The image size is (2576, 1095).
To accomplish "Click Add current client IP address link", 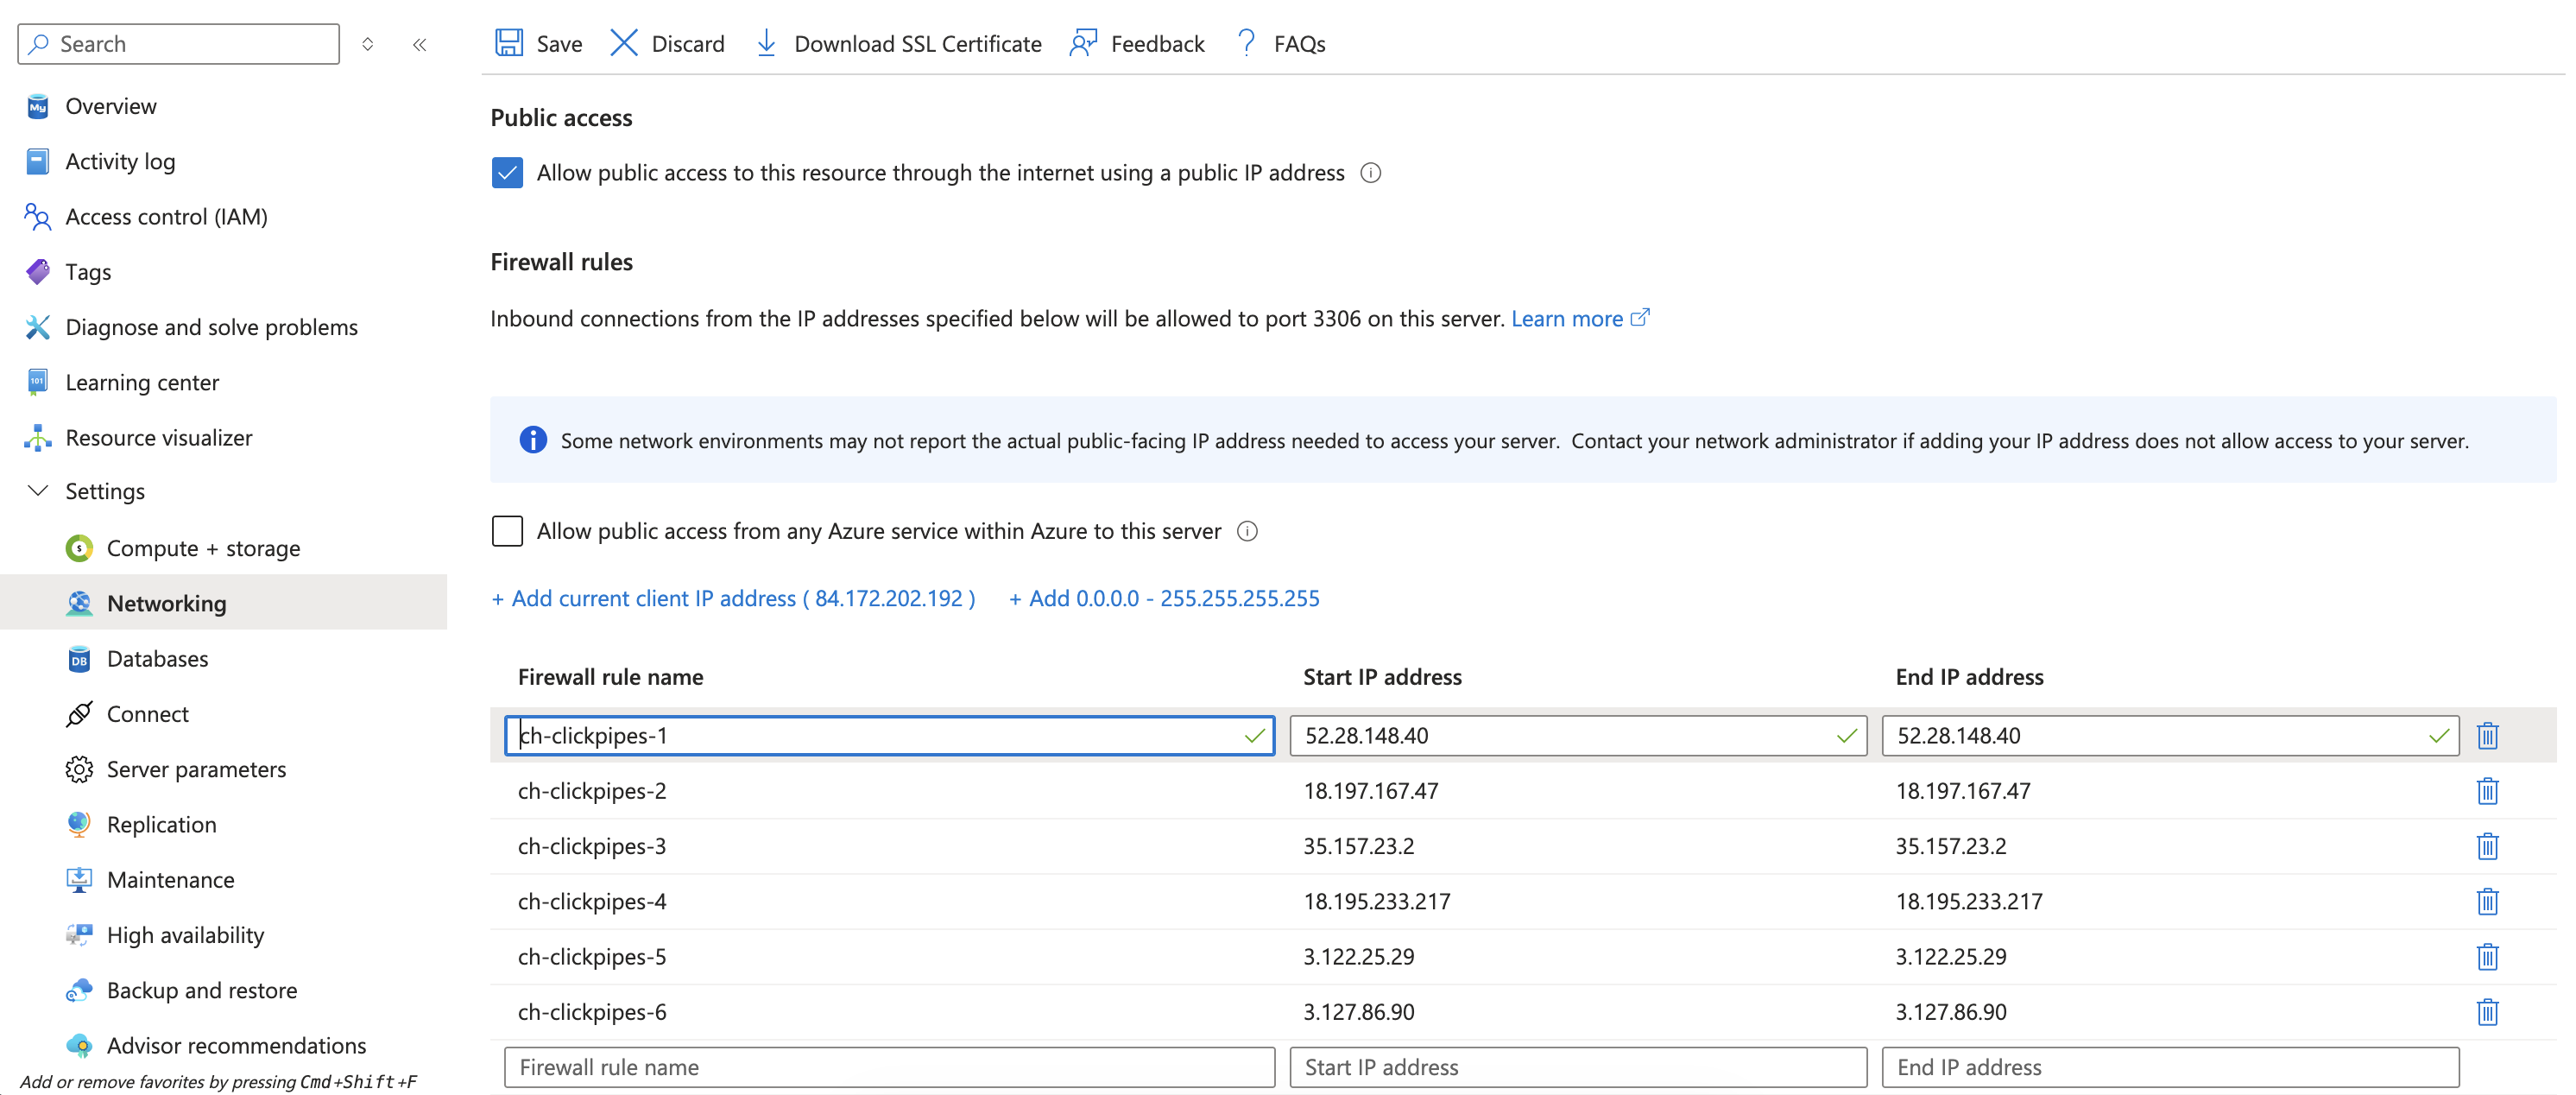I will [x=733, y=597].
